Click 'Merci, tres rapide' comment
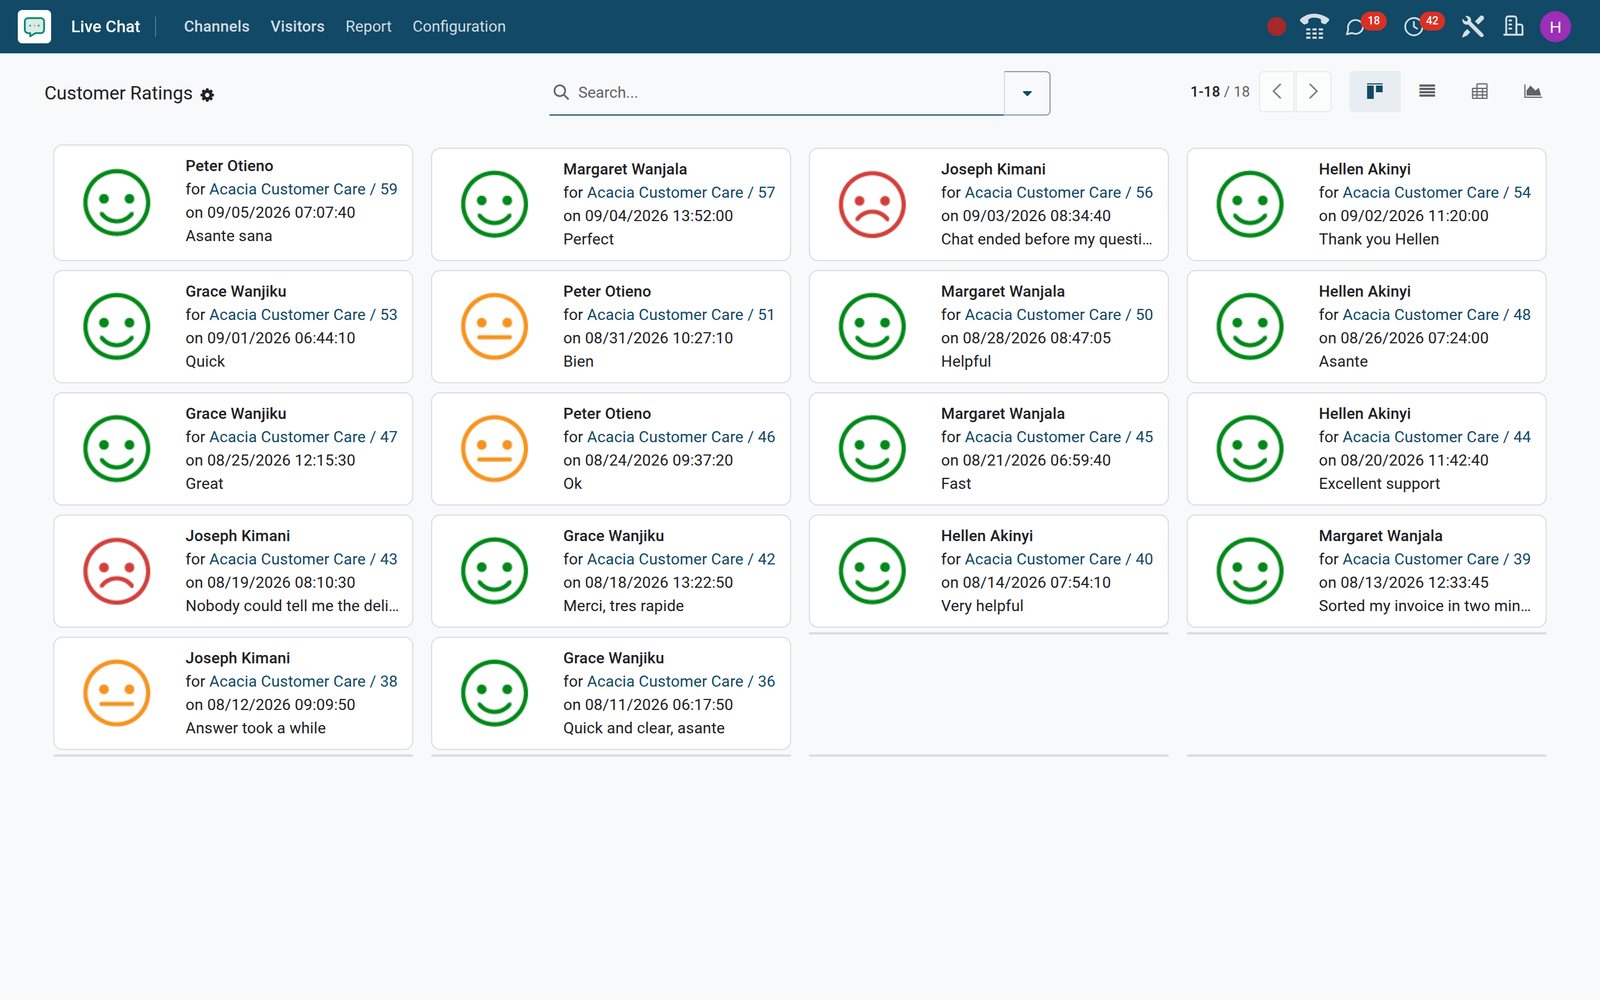Screen dimensions: 1600x1000 [x=623, y=605]
